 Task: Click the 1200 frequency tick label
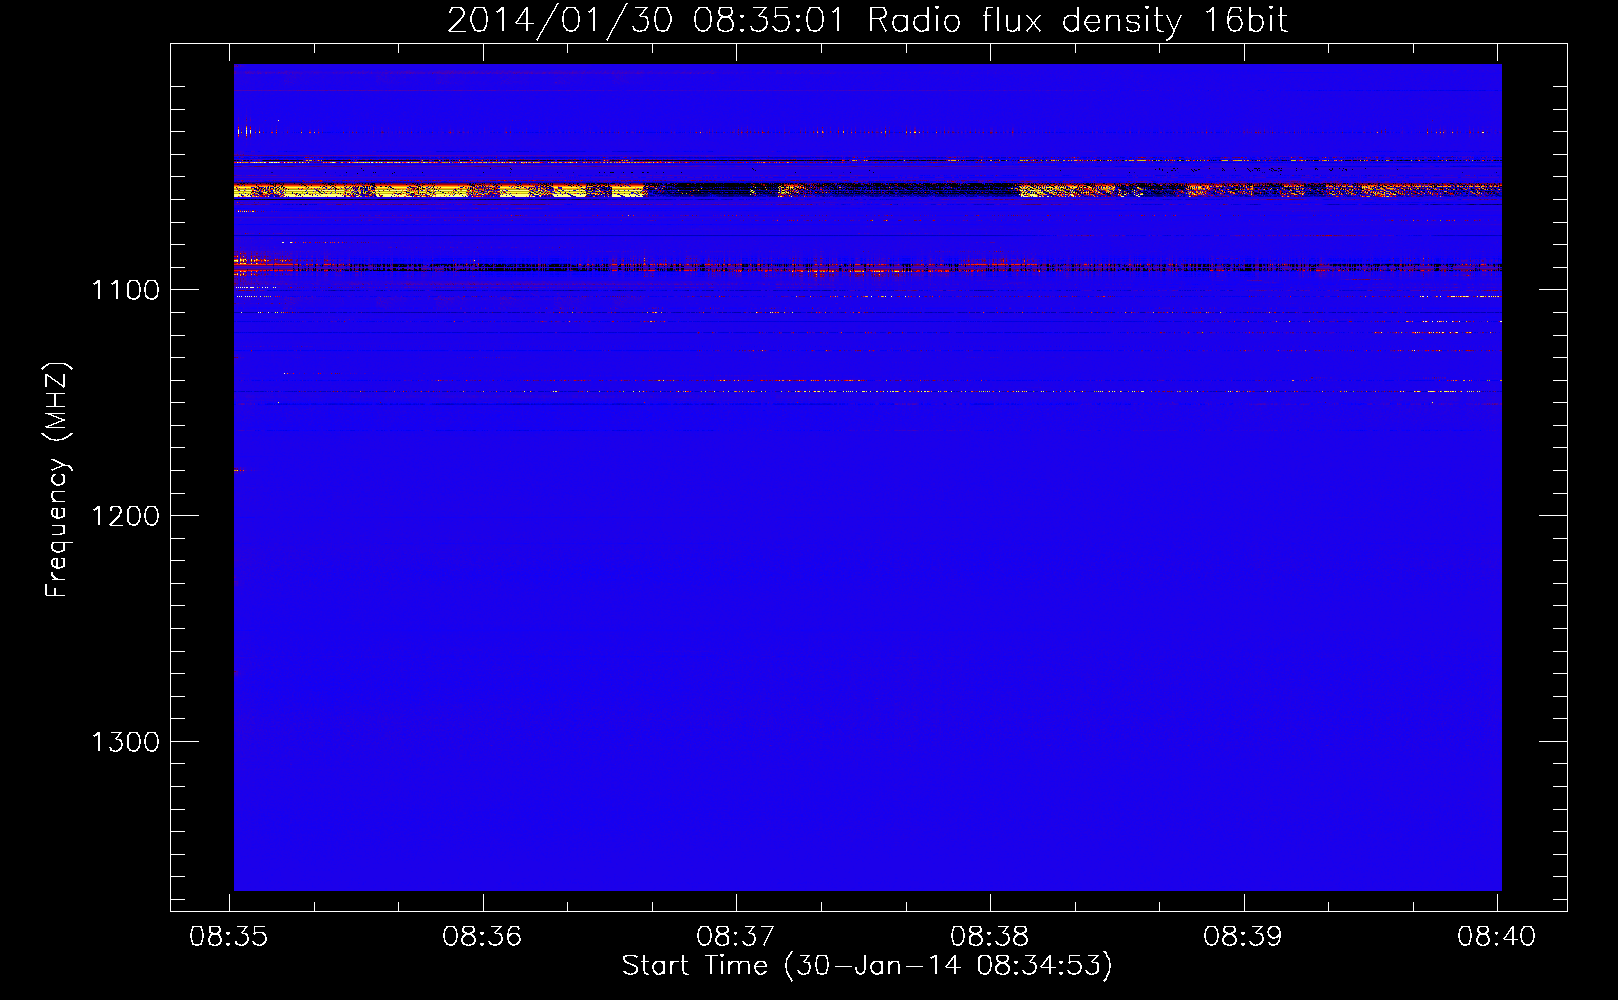pyautogui.click(x=125, y=516)
